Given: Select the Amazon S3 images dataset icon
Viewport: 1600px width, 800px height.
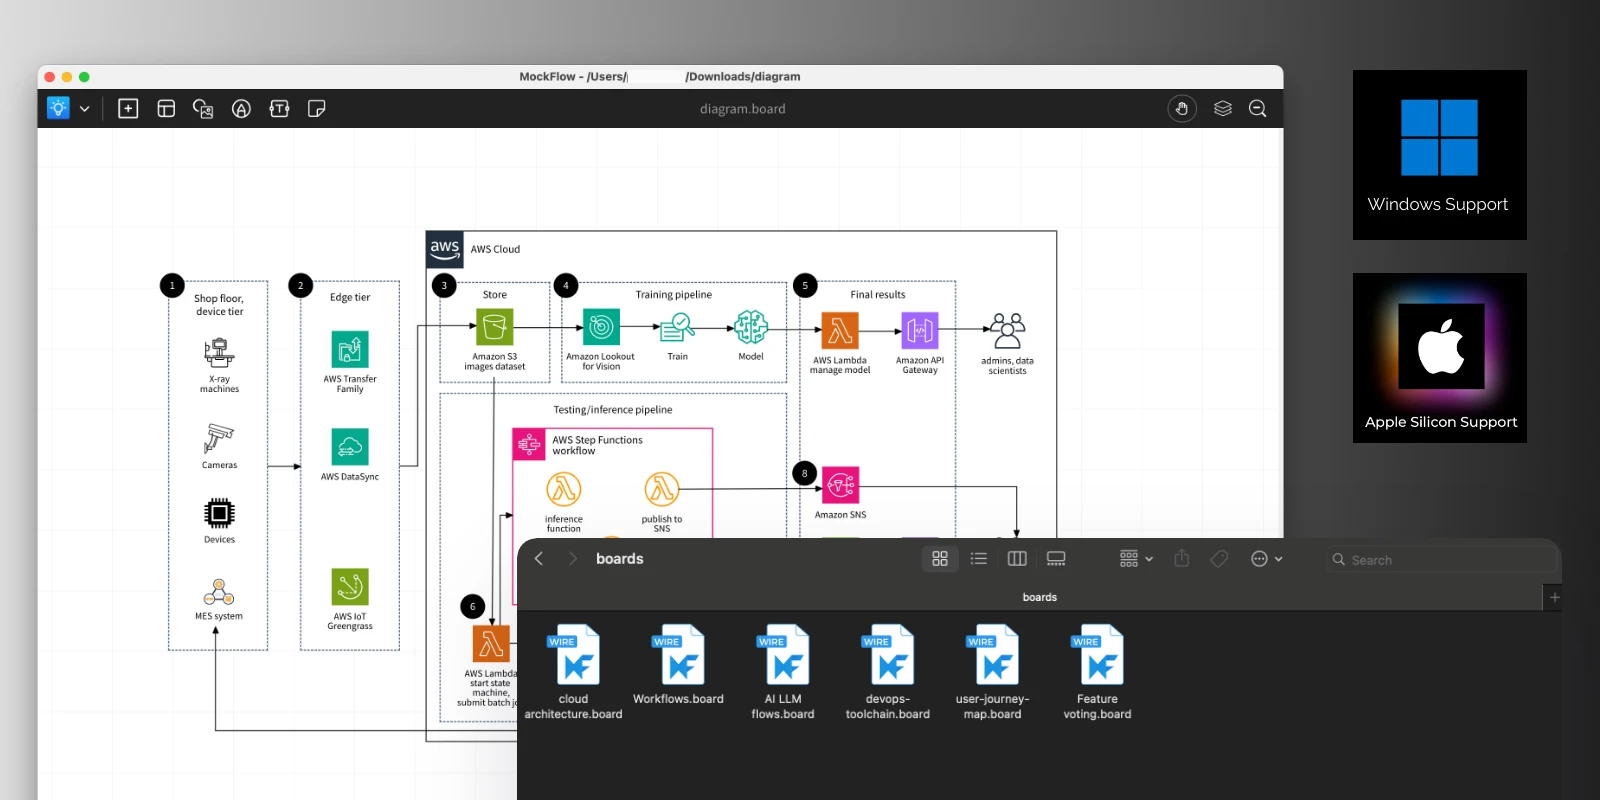Looking at the screenshot, I should coord(494,327).
